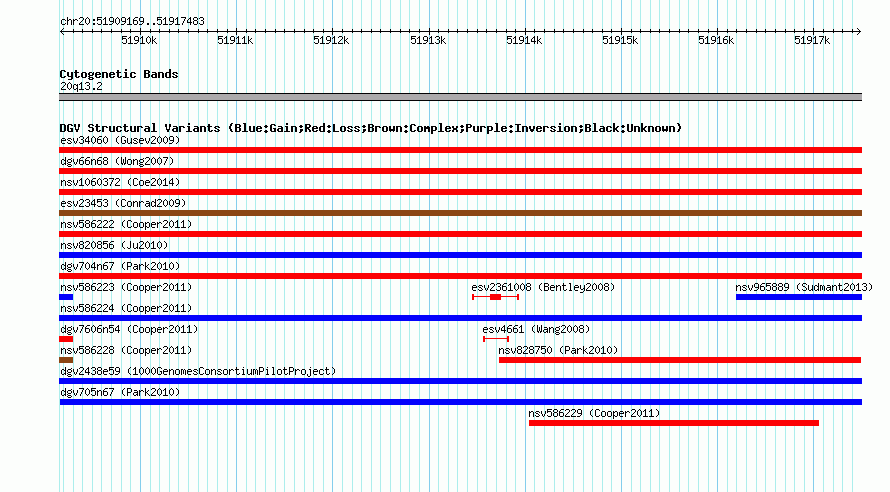The height and width of the screenshot is (492, 890).
Task: Click the esv4661 red interval glyph
Action: tap(496, 339)
